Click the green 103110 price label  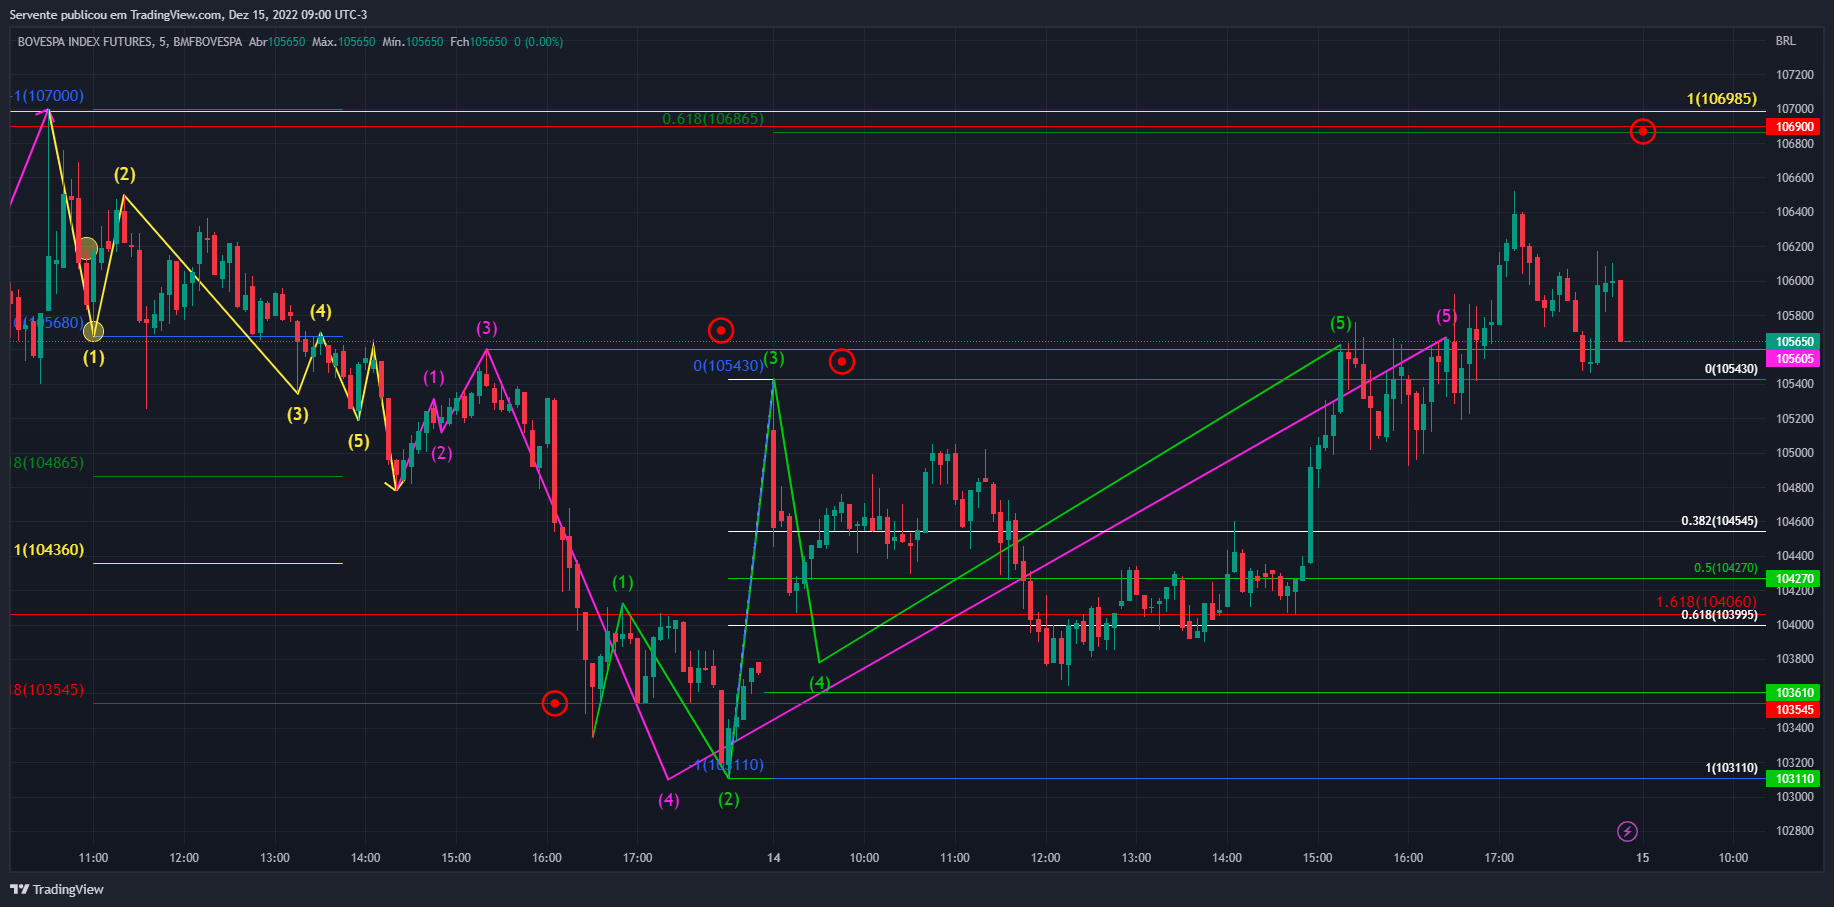pyautogui.click(x=1795, y=778)
